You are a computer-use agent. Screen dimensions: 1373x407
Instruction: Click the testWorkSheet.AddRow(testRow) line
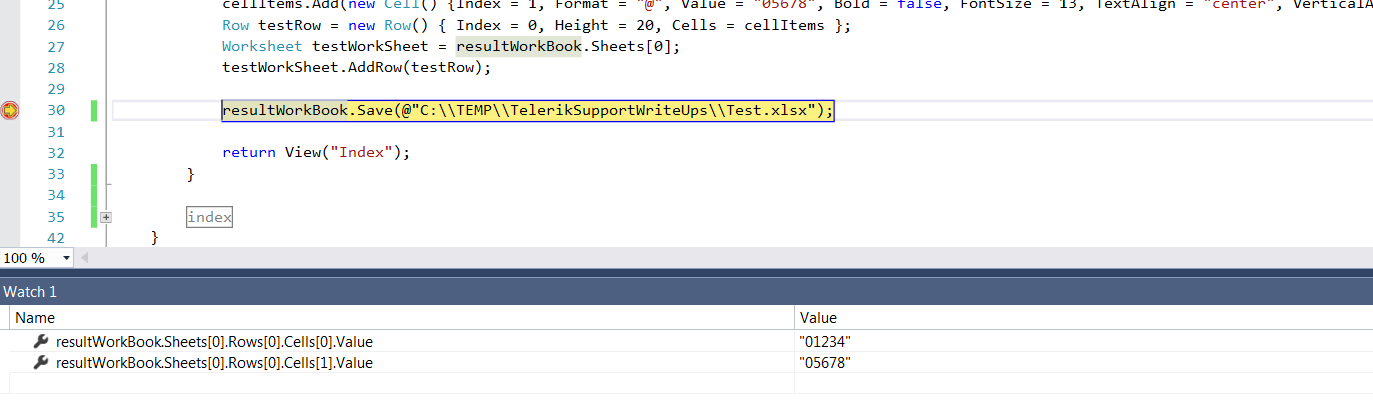click(x=357, y=68)
